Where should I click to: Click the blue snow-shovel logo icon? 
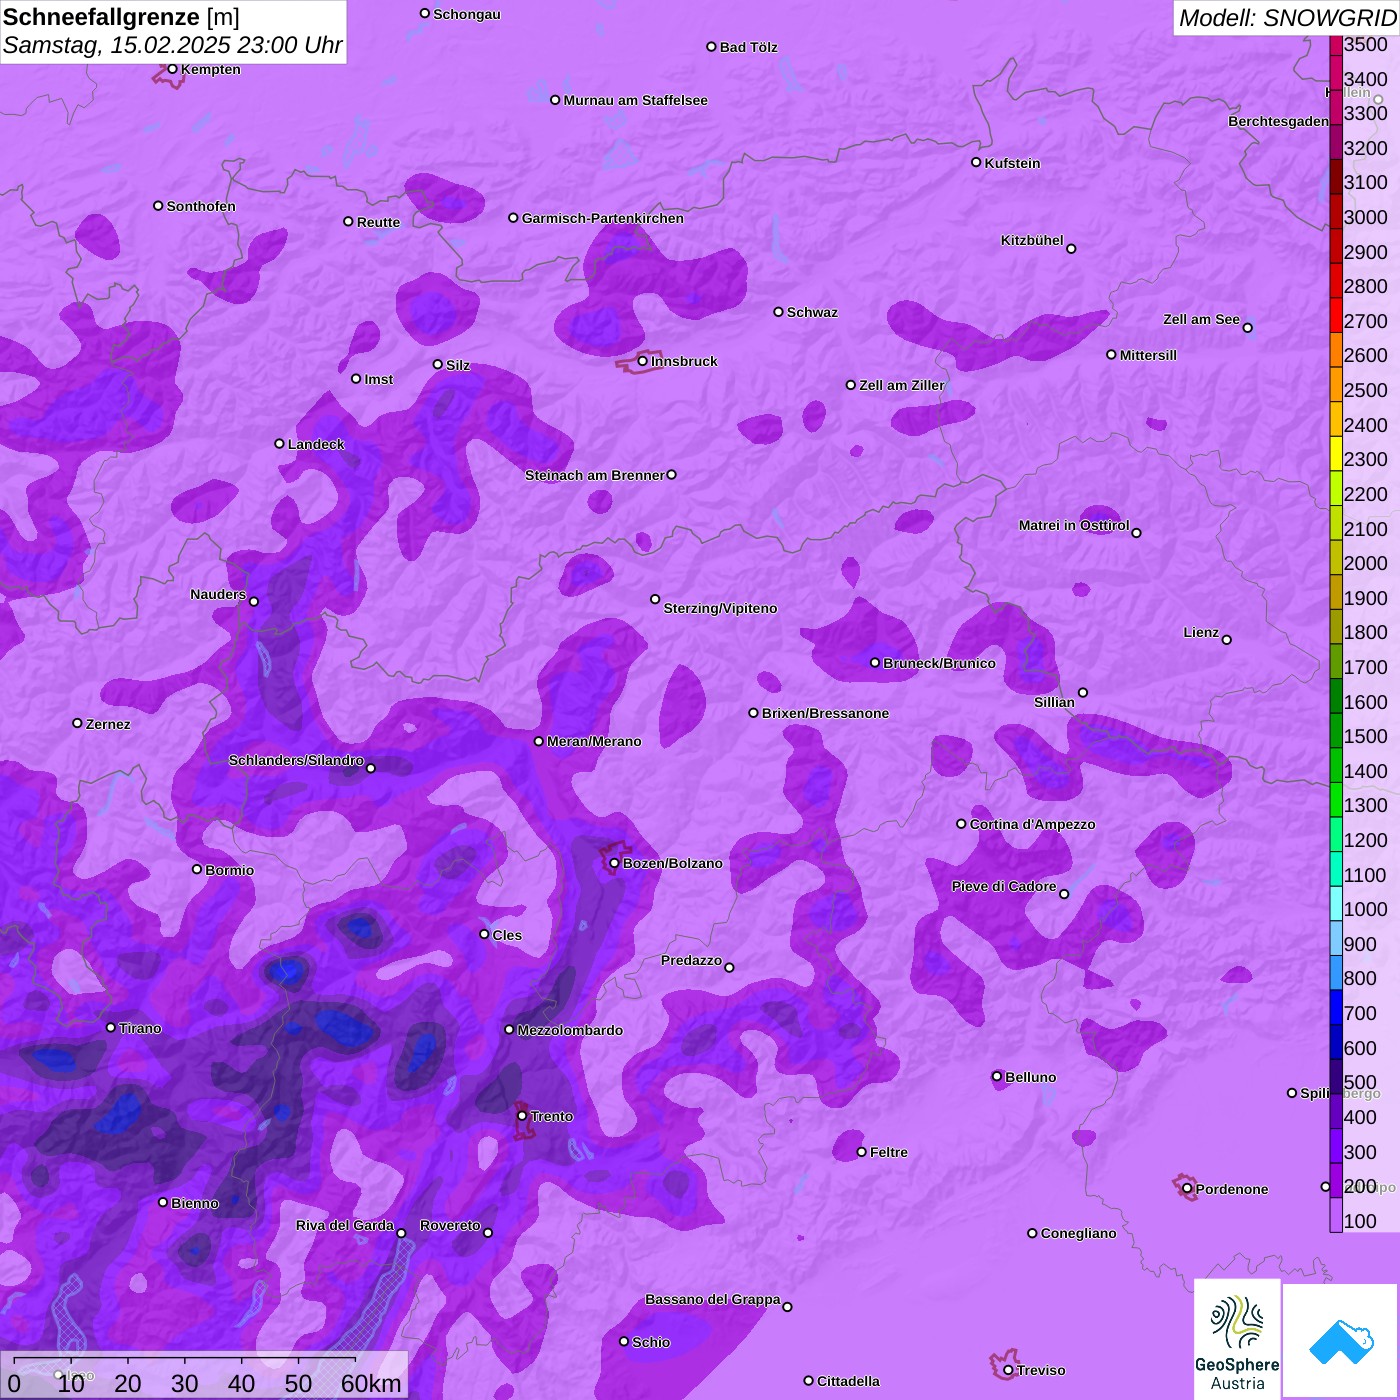[x=1340, y=1341]
